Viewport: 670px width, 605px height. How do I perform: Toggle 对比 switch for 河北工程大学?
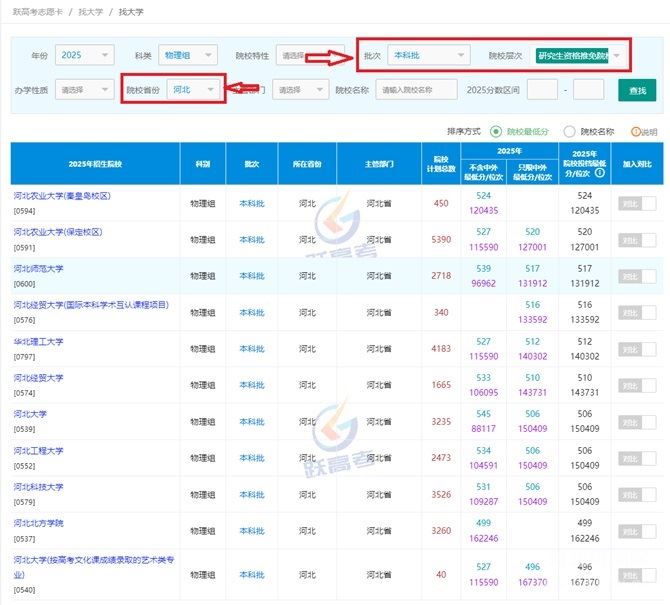[637, 458]
